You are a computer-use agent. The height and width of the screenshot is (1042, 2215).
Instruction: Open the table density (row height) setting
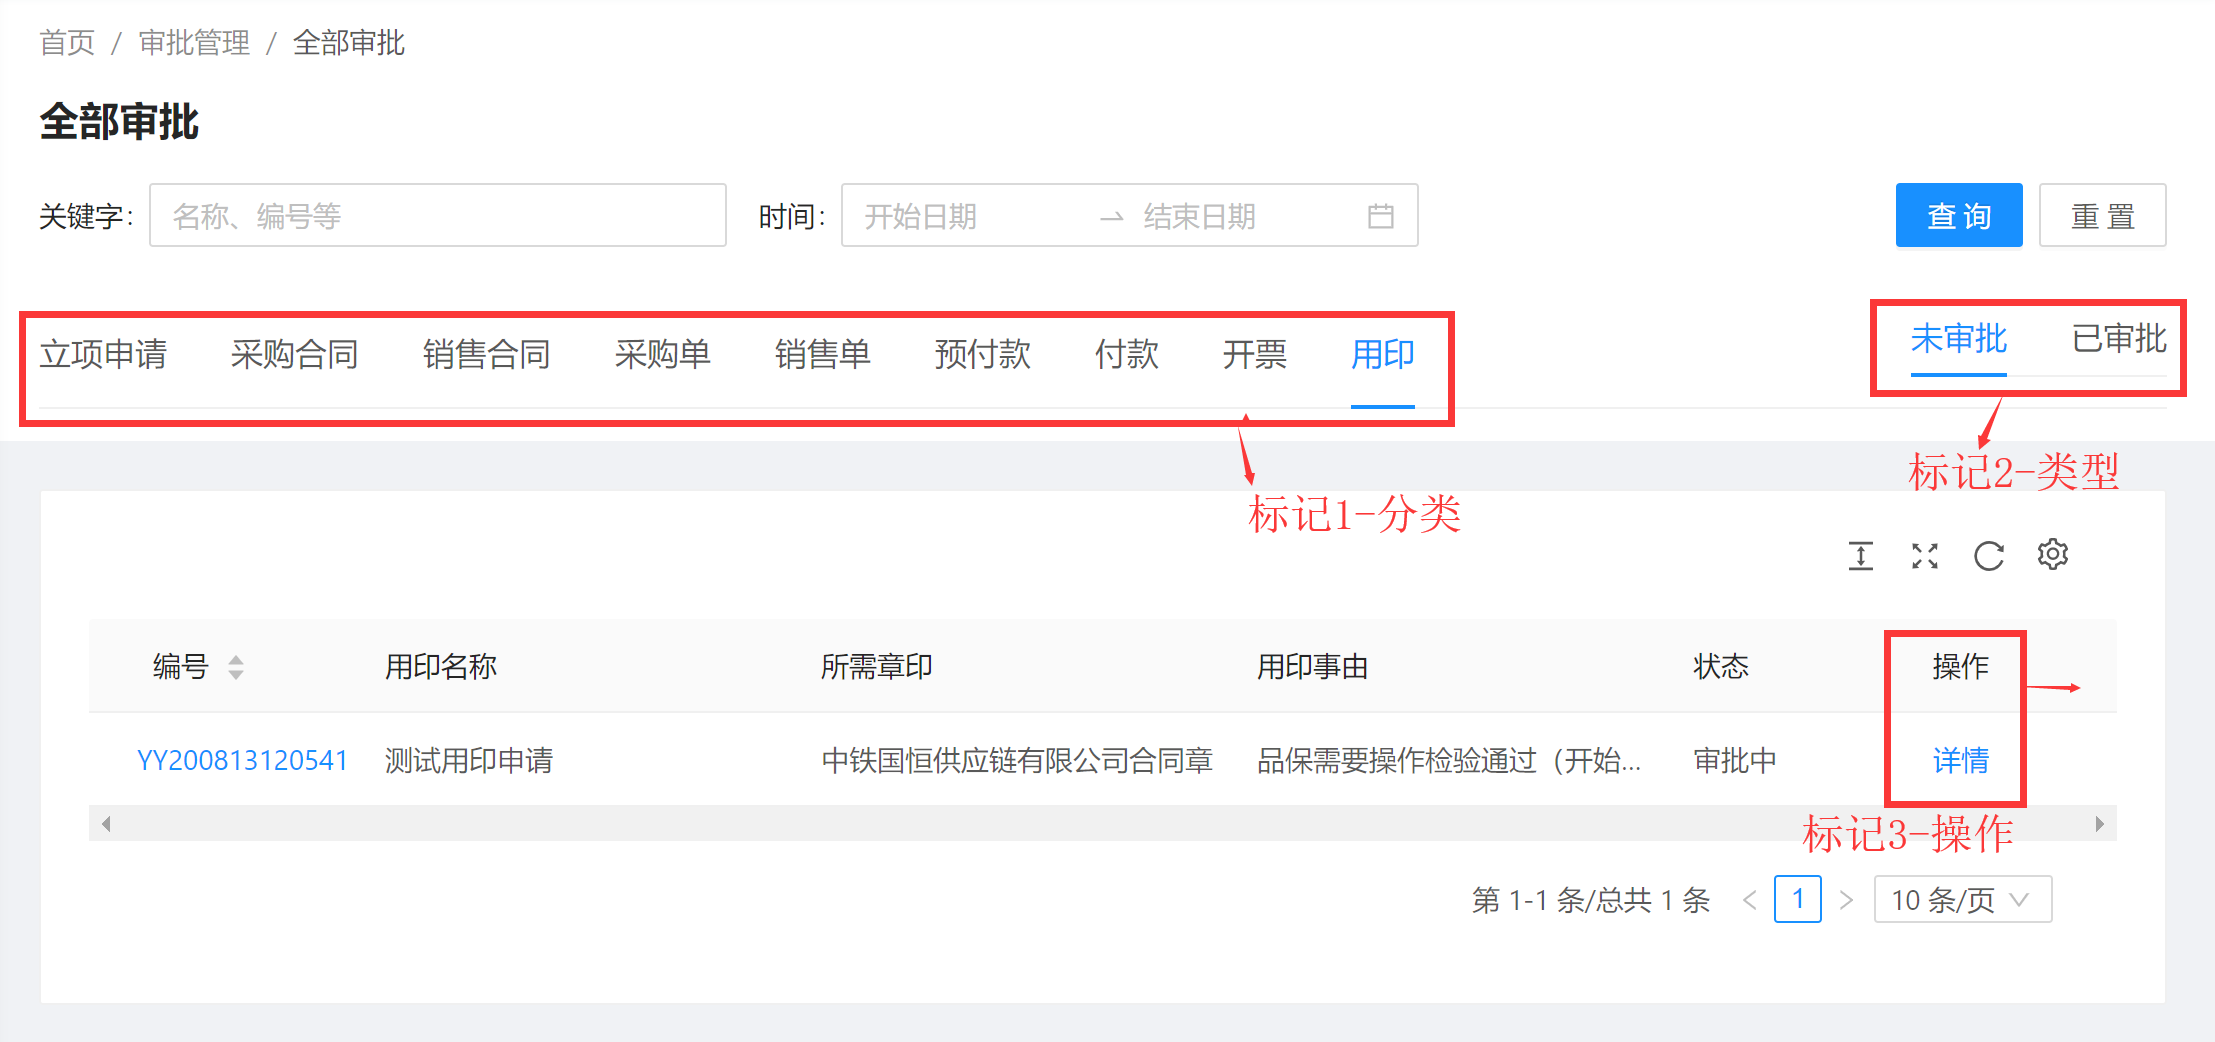pyautogui.click(x=1860, y=555)
